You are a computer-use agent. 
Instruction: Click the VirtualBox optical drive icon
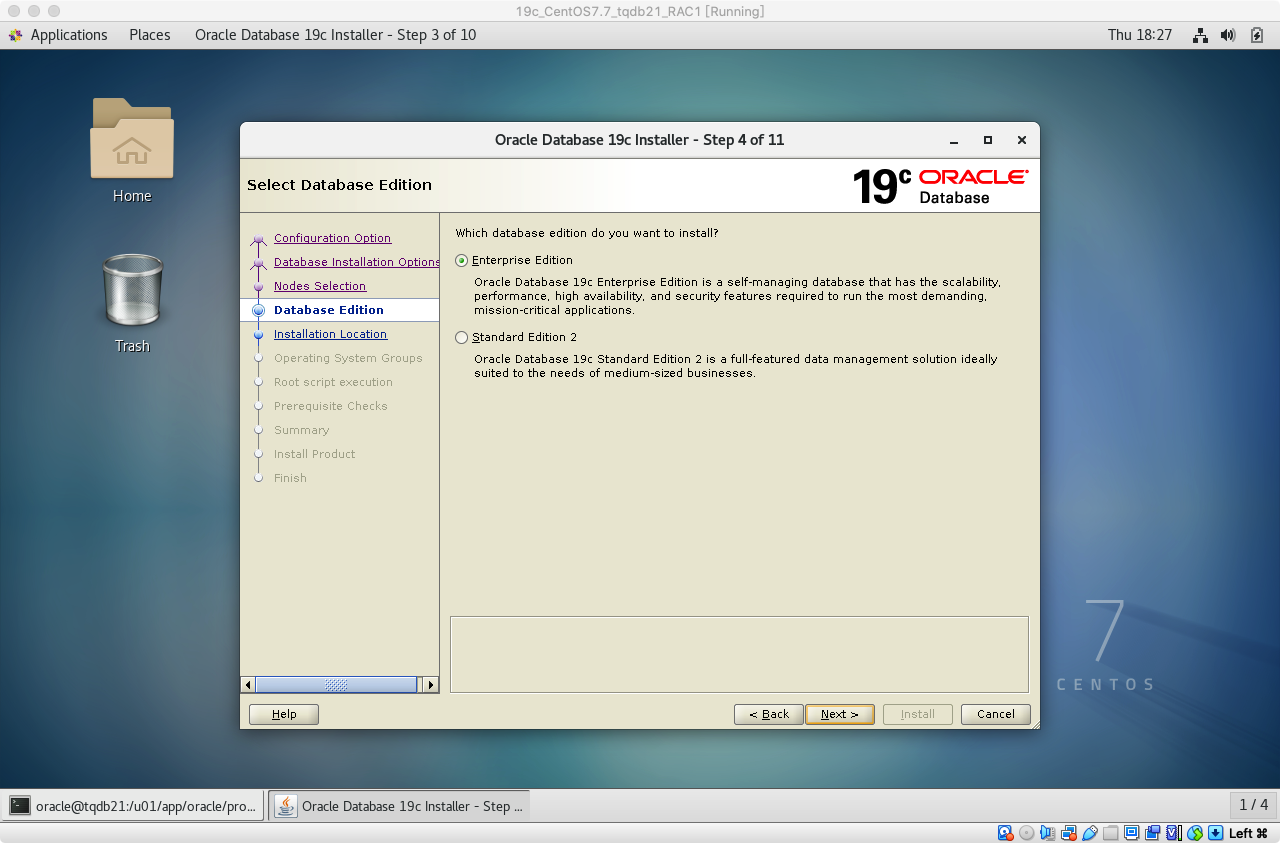pyautogui.click(x=1026, y=833)
